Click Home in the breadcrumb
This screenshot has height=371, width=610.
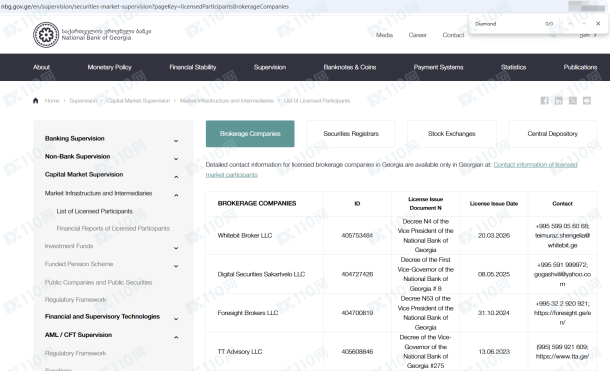click(52, 101)
